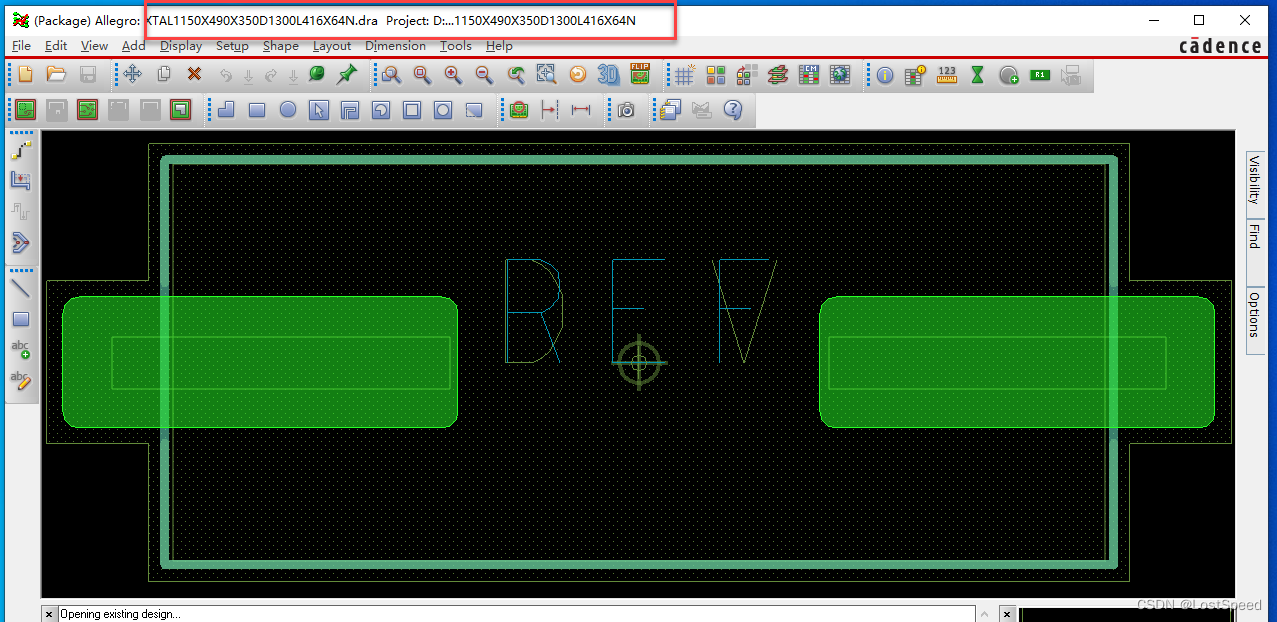This screenshot has height=622, width=1277.
Task: Open the Shape menu
Action: [280, 46]
